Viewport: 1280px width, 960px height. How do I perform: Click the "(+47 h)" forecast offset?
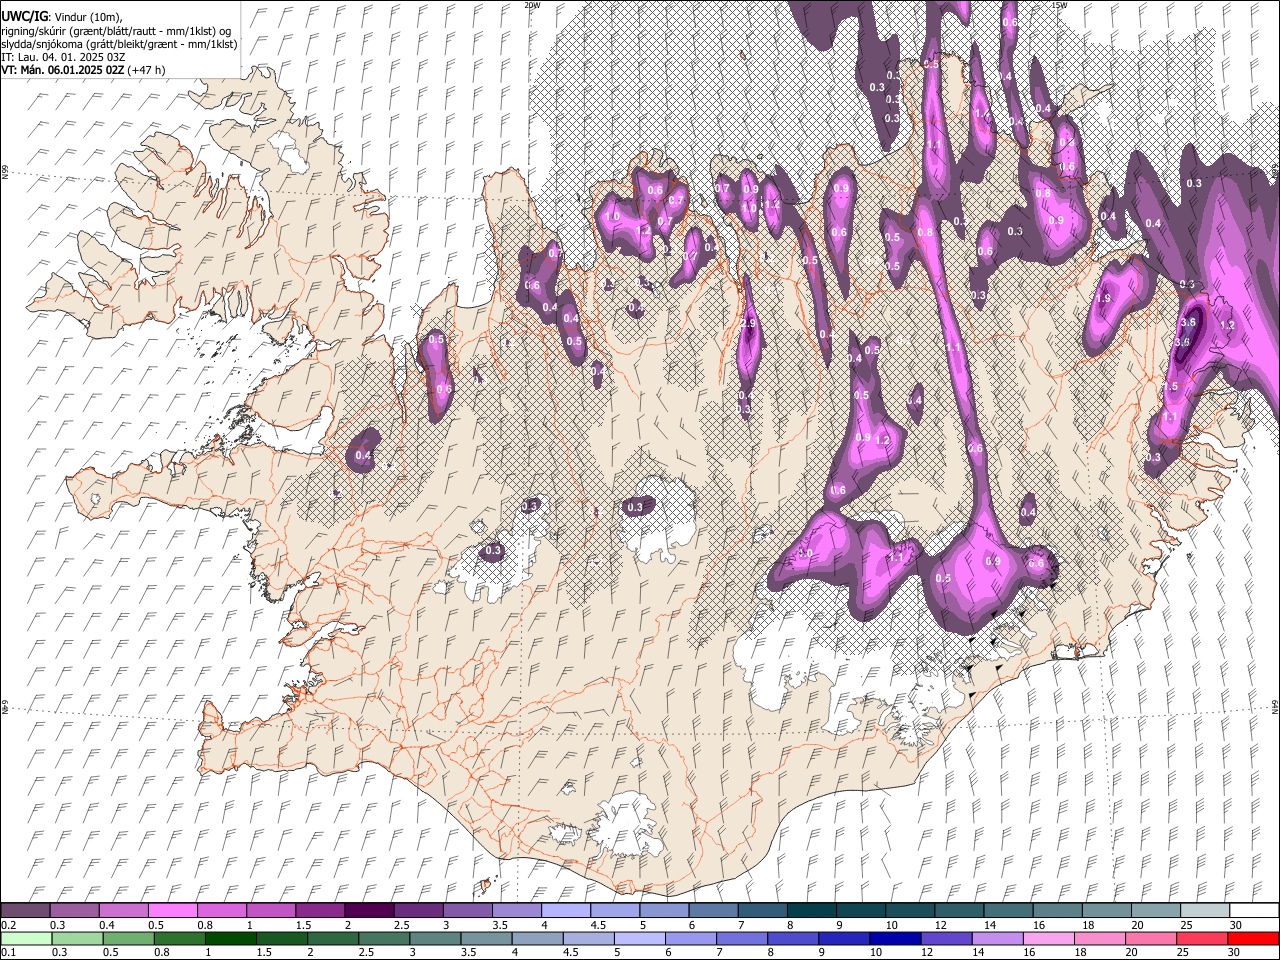(x=147, y=70)
